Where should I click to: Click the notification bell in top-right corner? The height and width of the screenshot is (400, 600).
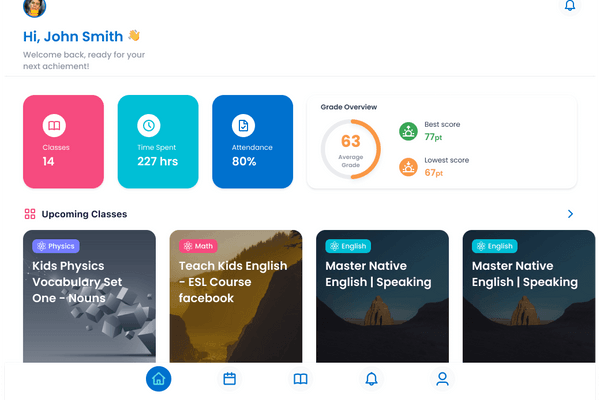coord(570,5)
